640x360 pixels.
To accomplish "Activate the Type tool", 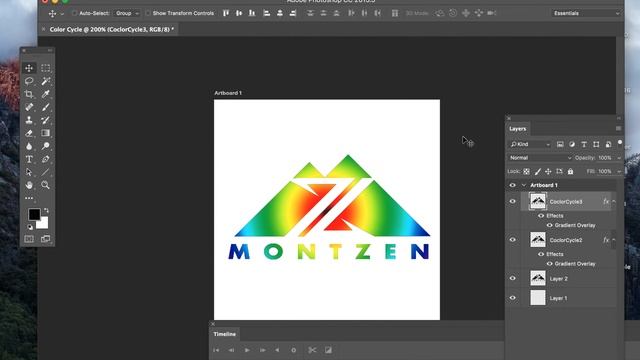I will [x=29, y=159].
